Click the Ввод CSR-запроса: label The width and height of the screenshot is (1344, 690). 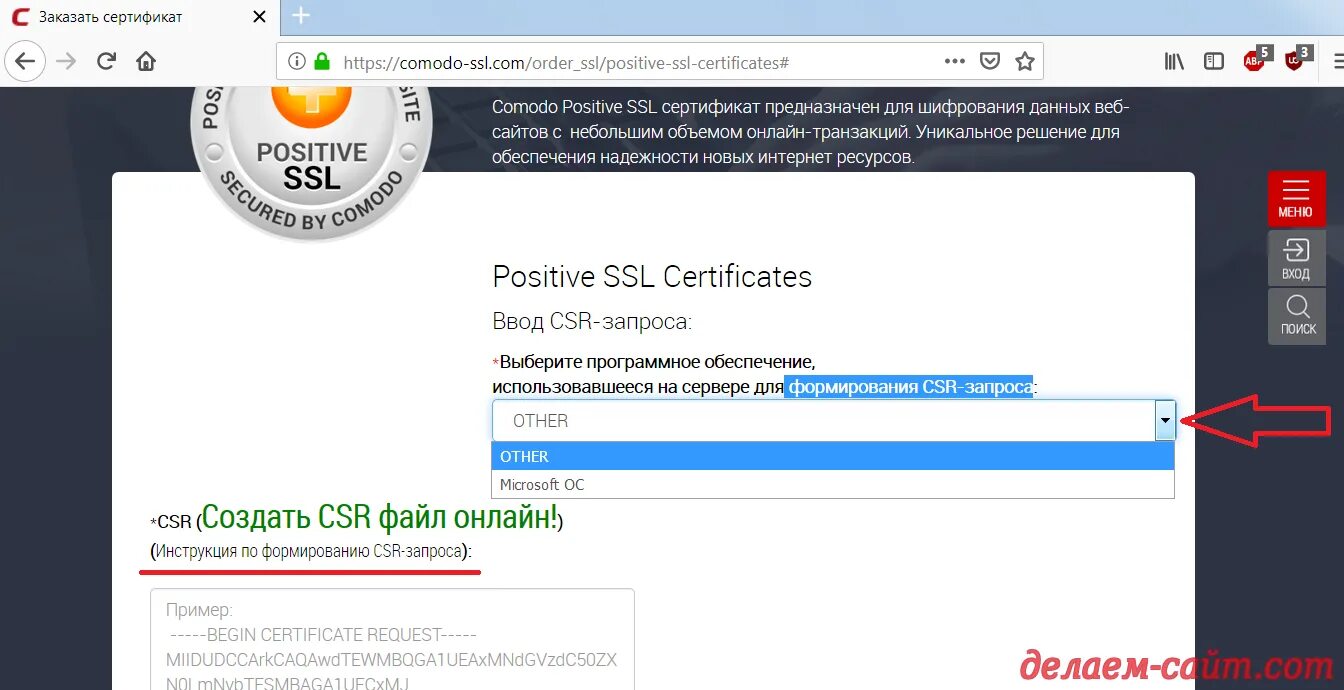(x=592, y=322)
